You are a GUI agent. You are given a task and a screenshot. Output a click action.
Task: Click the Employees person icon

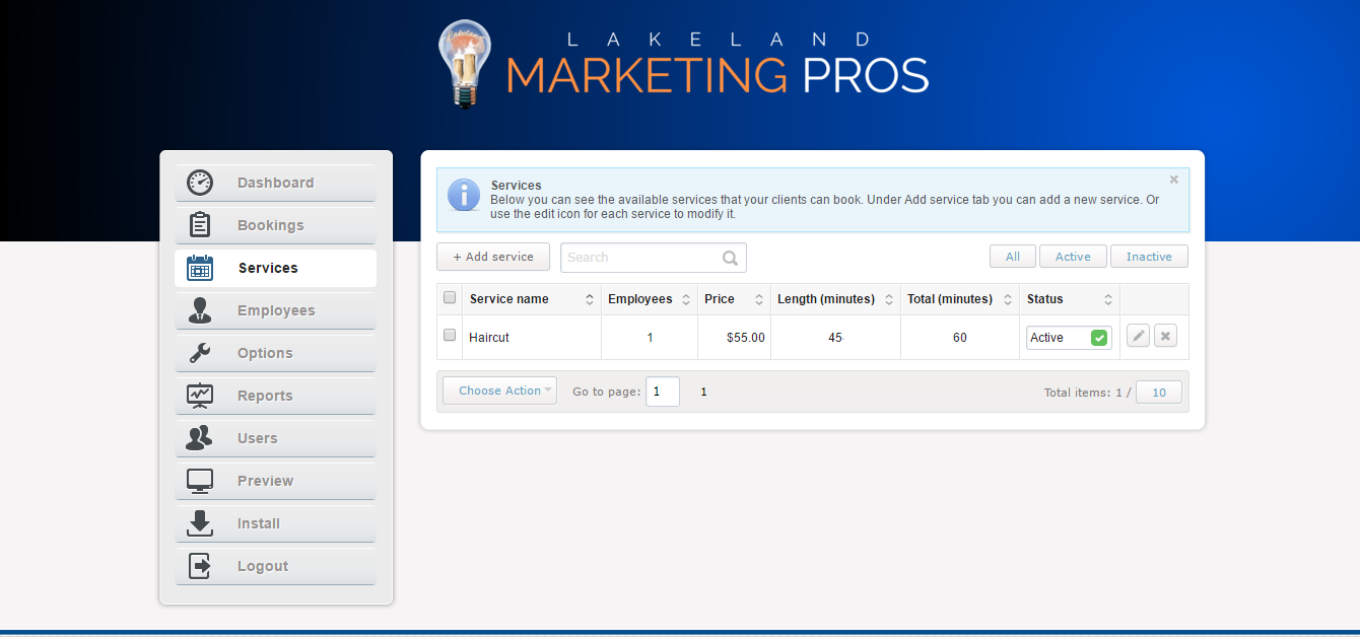coord(200,310)
